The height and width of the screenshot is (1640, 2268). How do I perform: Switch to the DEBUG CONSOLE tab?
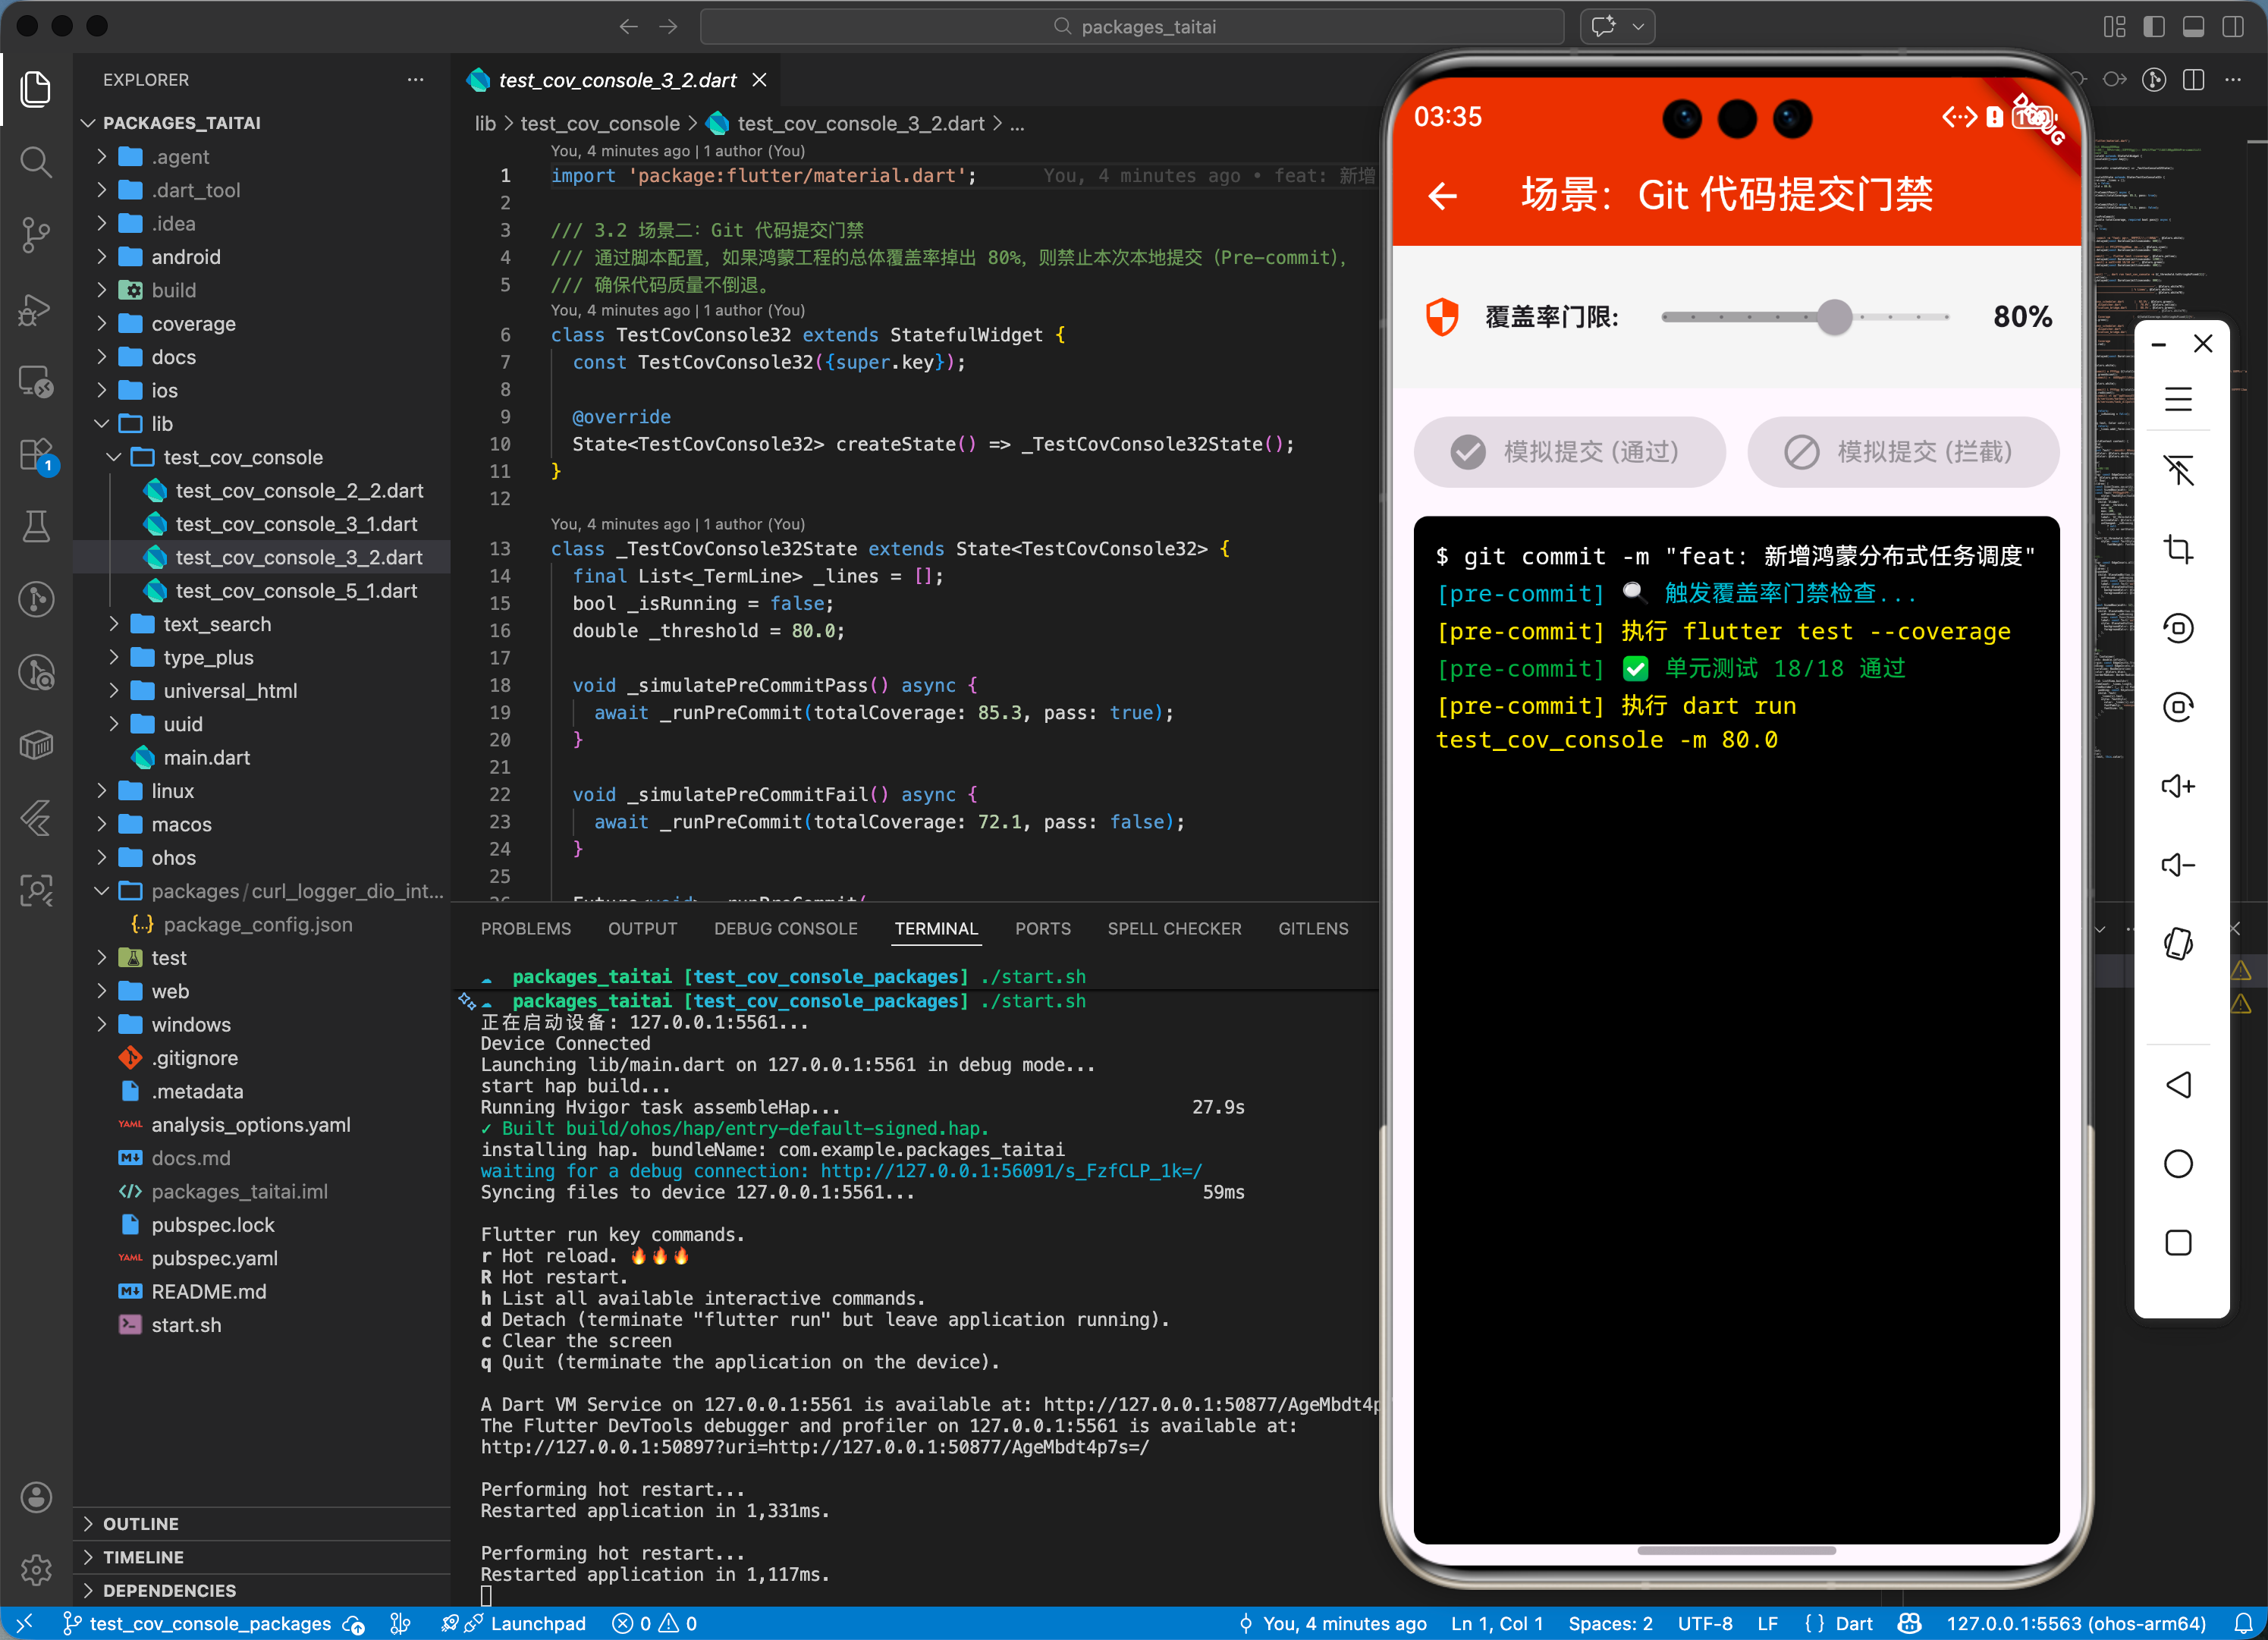point(785,929)
